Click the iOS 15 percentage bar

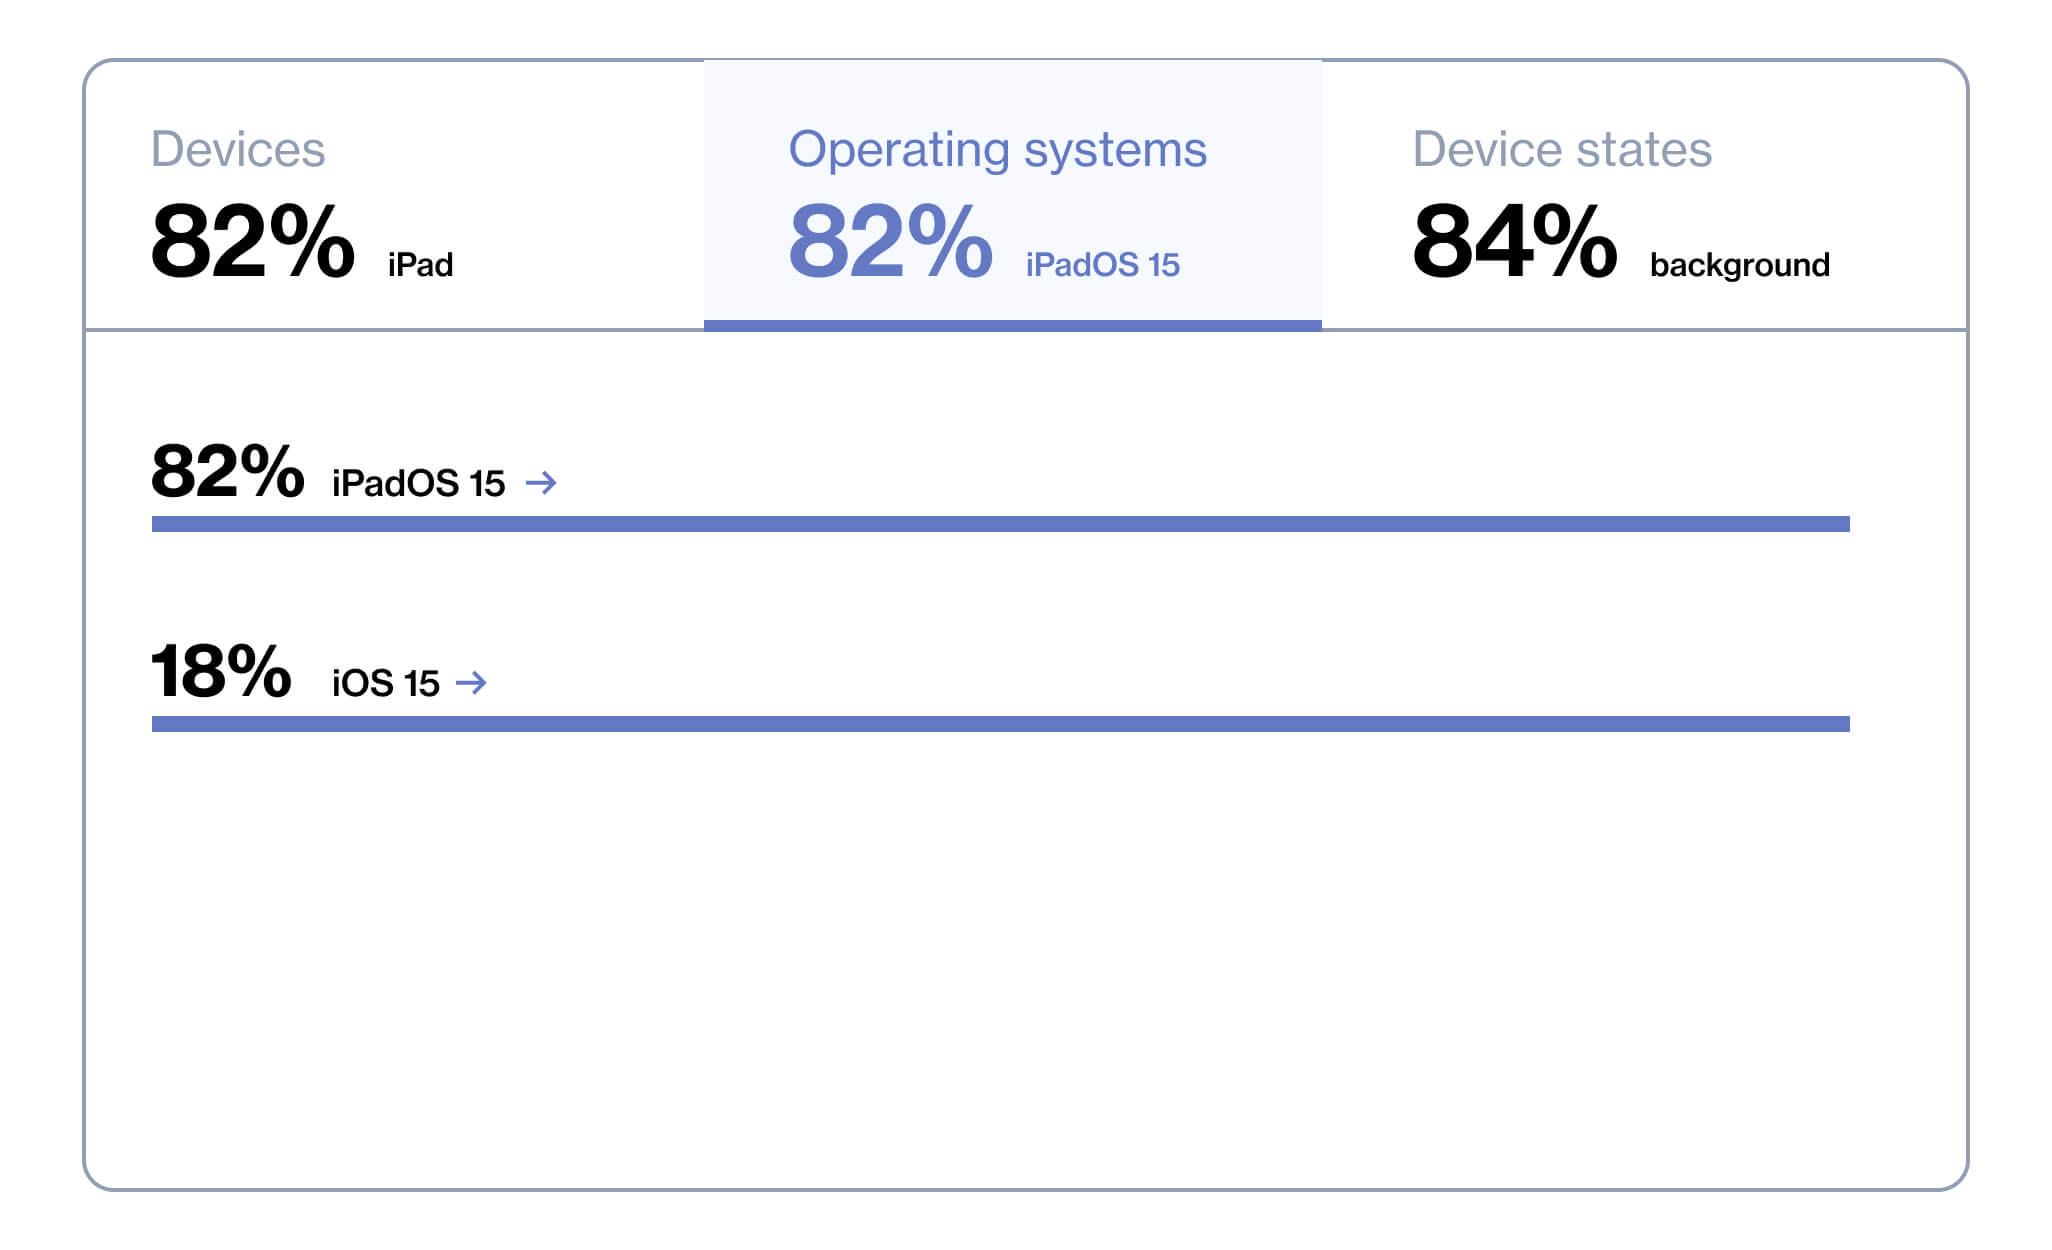click(x=1000, y=724)
